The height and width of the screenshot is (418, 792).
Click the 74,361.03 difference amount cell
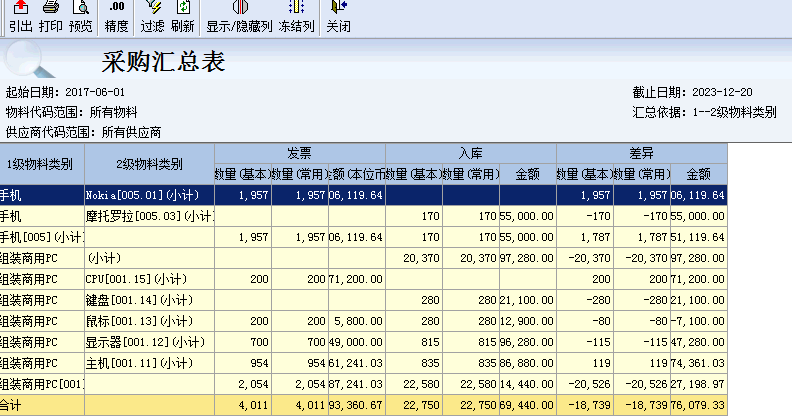pyautogui.click(x=699, y=363)
